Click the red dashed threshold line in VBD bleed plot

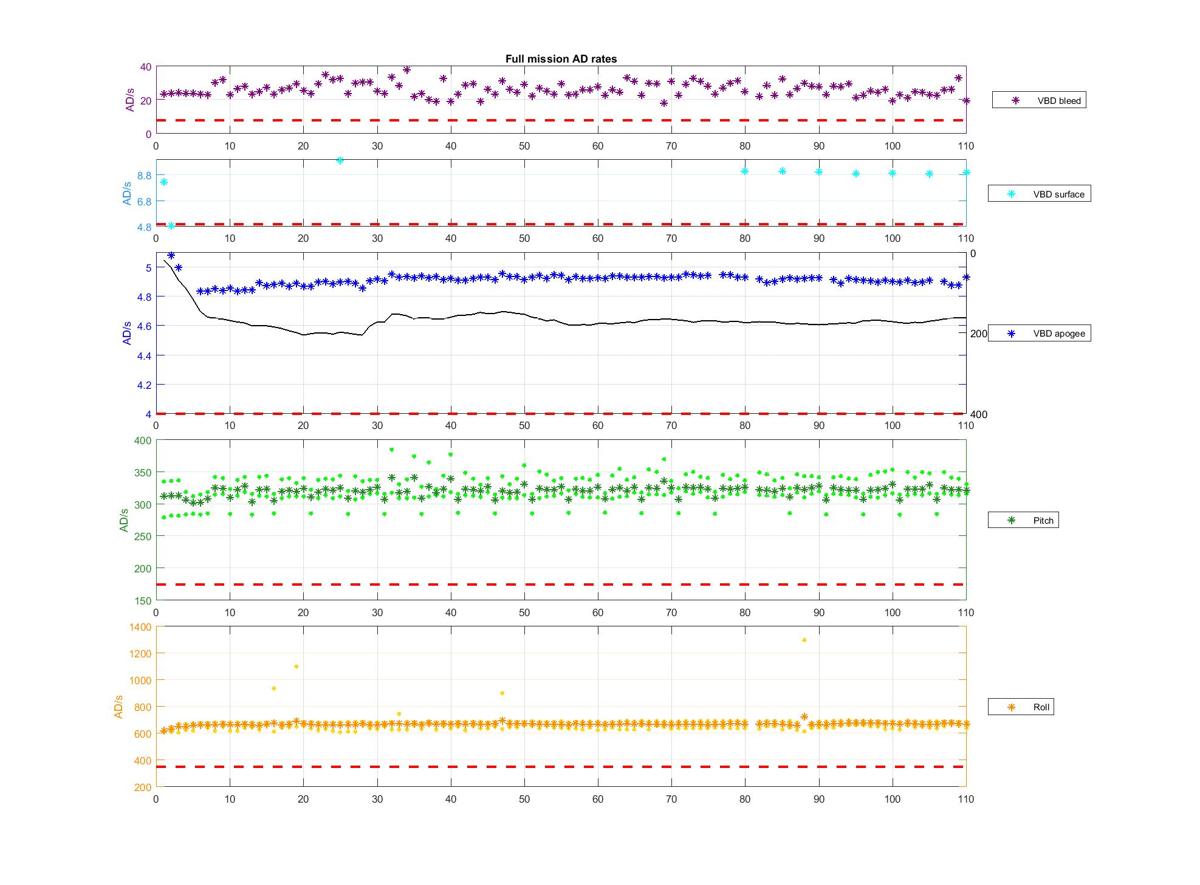point(561,120)
